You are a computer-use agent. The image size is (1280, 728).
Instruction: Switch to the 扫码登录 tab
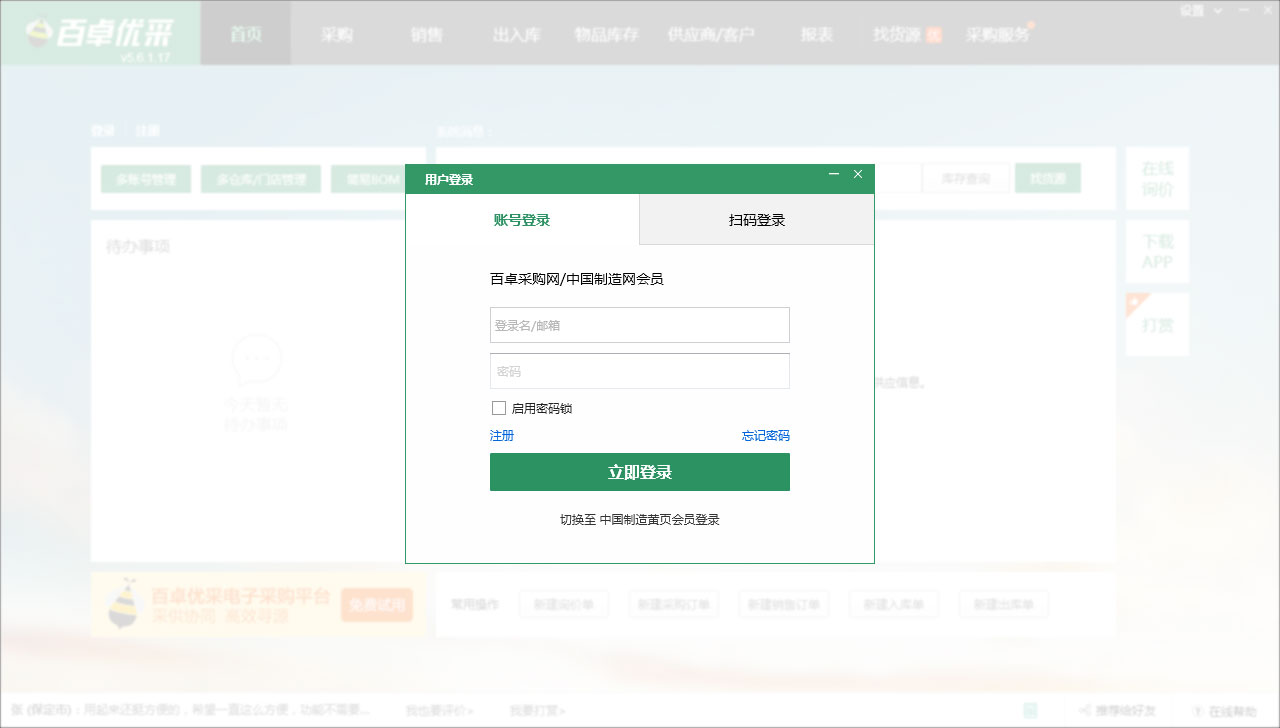(x=757, y=220)
